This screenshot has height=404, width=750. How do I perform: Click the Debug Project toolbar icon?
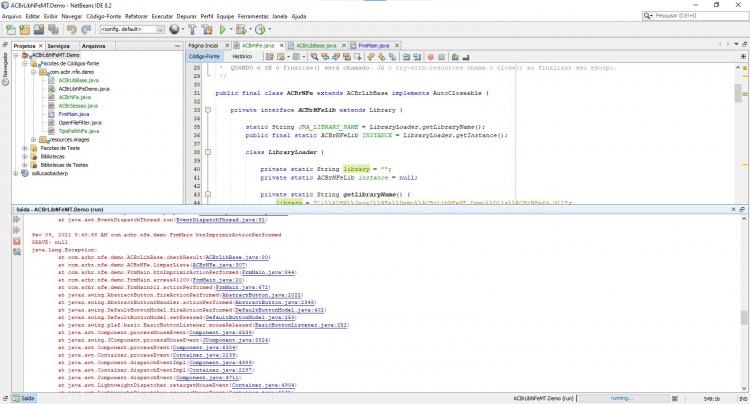coord(241,30)
